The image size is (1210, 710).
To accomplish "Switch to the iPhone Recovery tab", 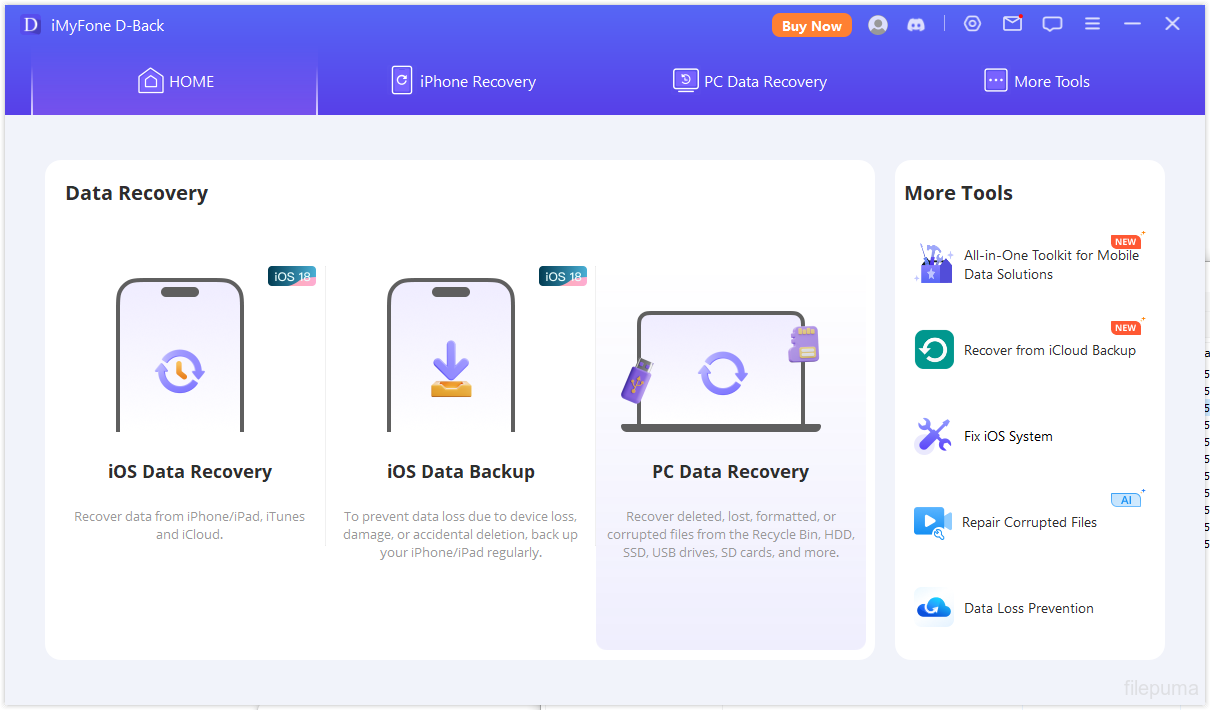I will coord(463,82).
